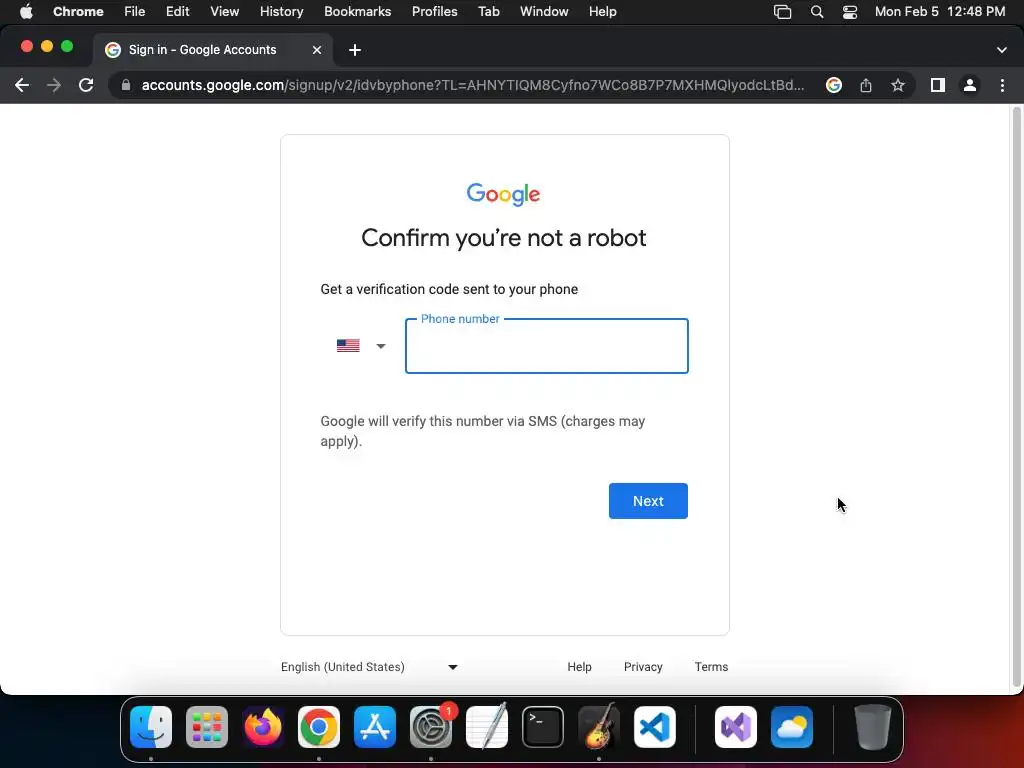Open the Tab menu
The height and width of the screenshot is (768, 1024).
pos(488,11)
